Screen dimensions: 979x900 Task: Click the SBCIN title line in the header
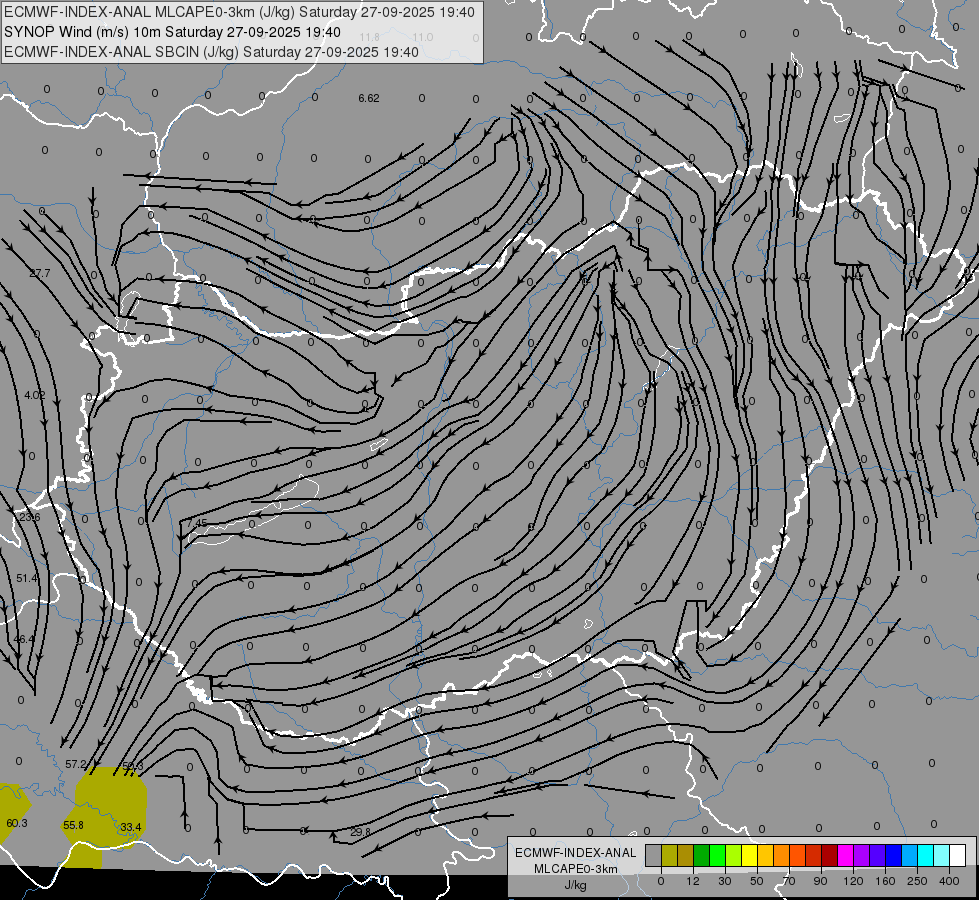point(211,52)
